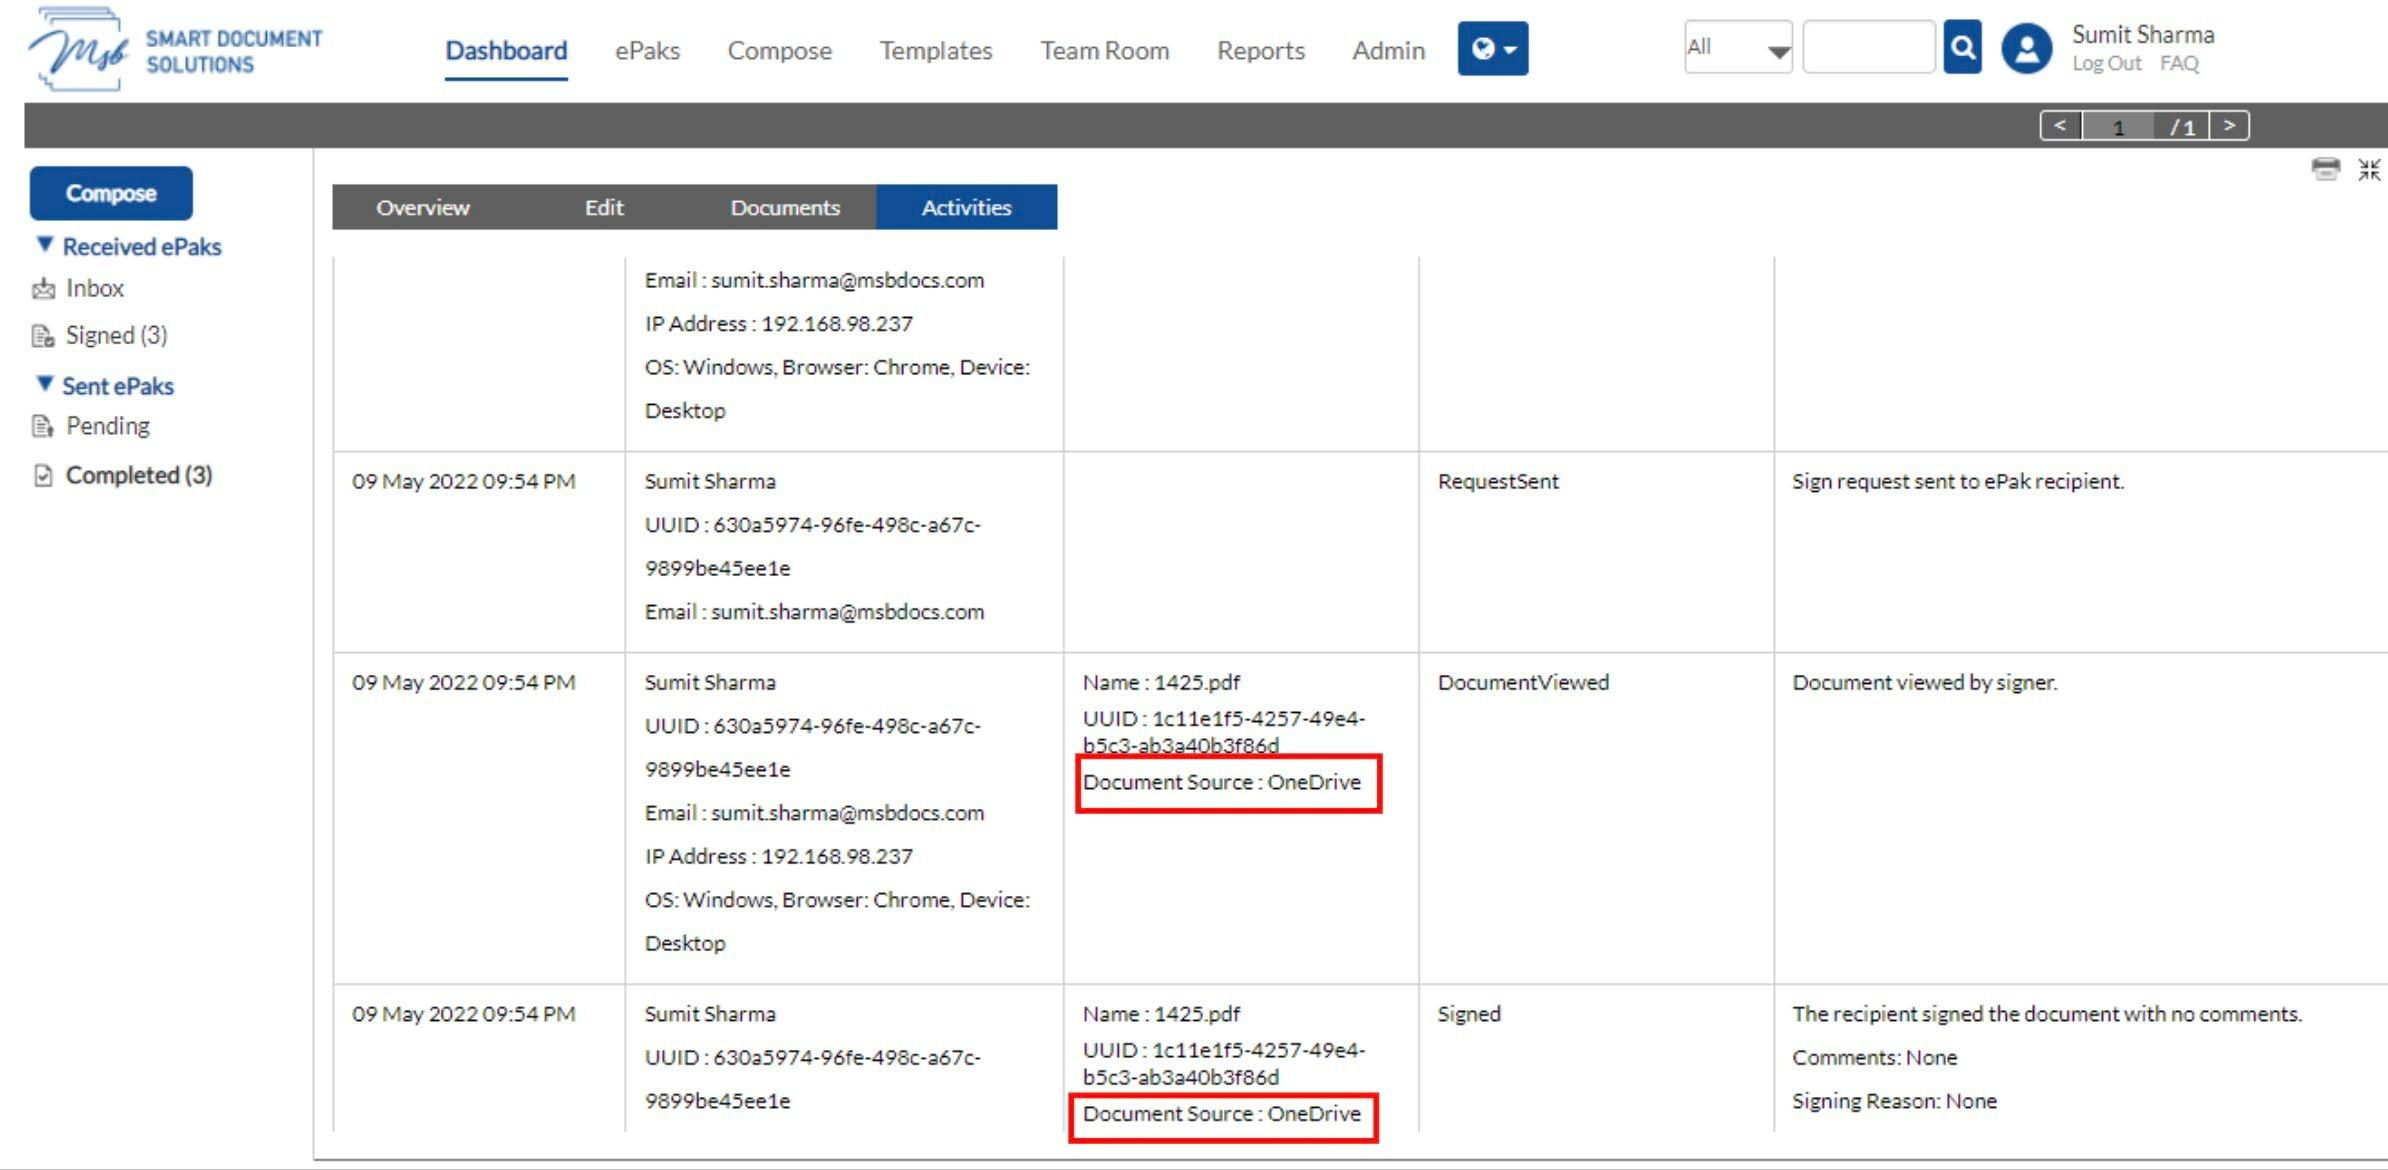
Task: Open the user profile avatar icon
Action: tap(2026, 49)
